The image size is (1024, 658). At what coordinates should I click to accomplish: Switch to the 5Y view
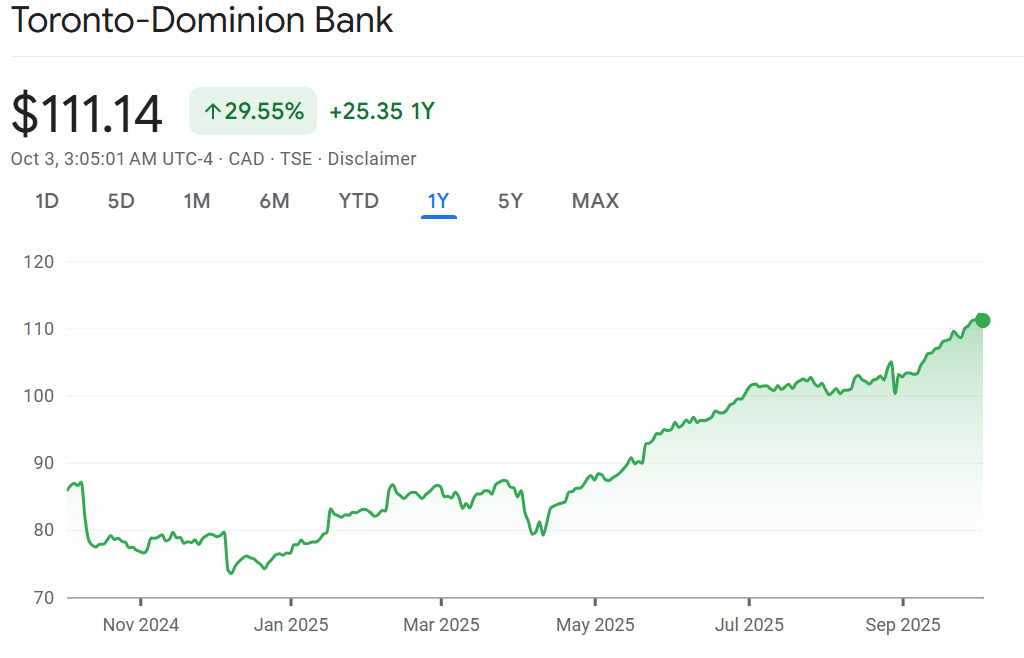pos(510,201)
